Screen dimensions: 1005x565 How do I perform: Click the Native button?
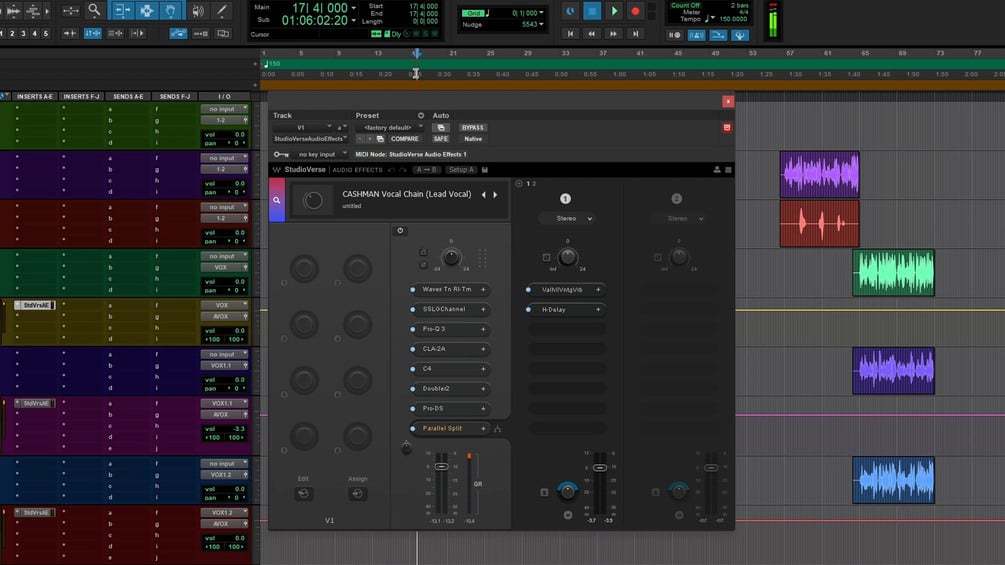[x=473, y=139]
